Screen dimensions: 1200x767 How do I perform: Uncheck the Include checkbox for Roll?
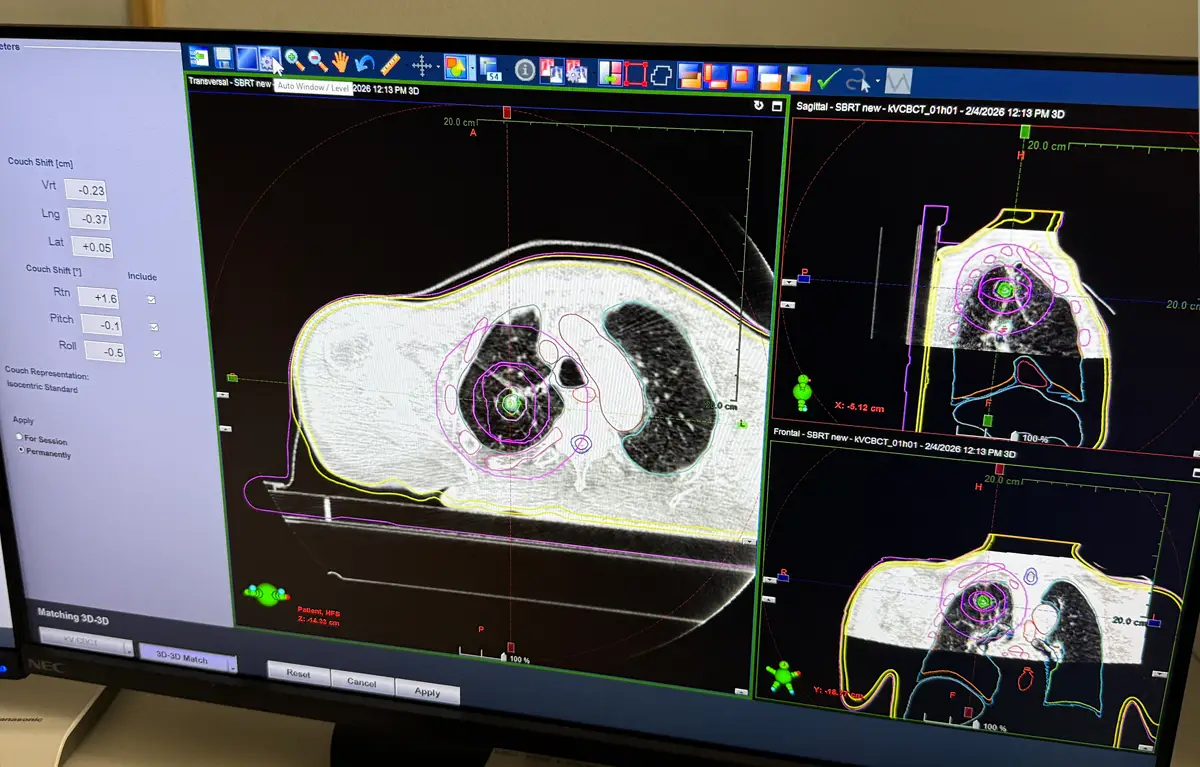pyautogui.click(x=157, y=352)
